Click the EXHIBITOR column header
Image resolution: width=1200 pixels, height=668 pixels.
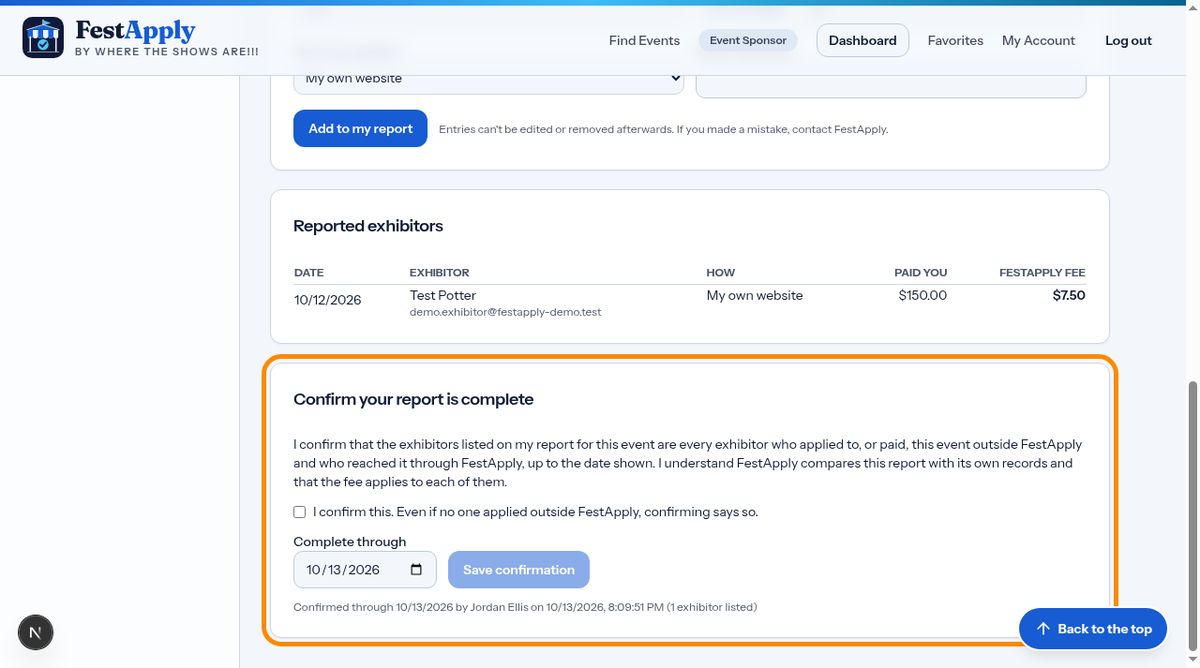point(439,272)
